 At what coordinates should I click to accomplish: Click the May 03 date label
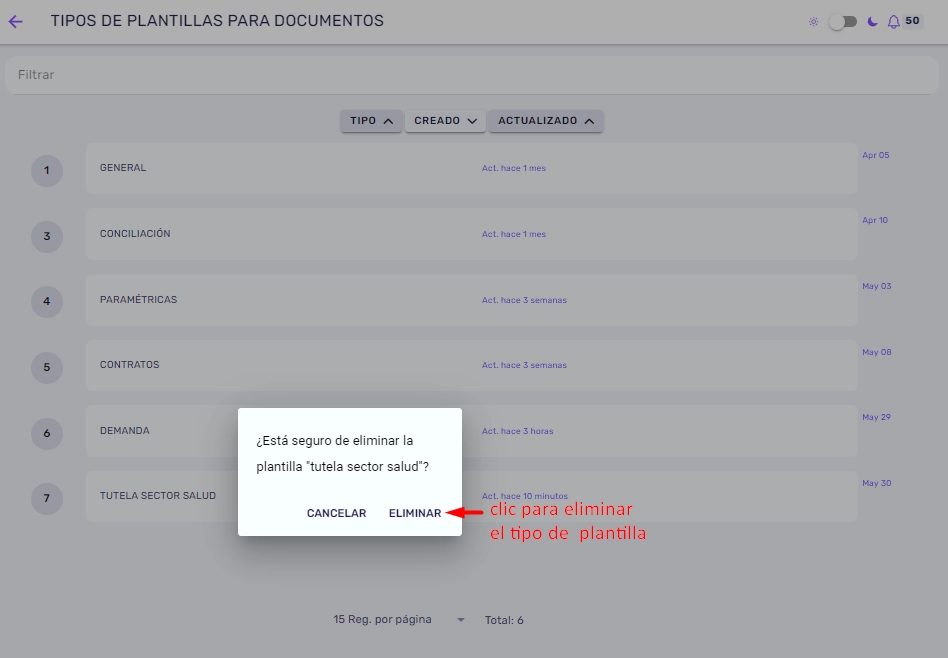tap(877, 287)
